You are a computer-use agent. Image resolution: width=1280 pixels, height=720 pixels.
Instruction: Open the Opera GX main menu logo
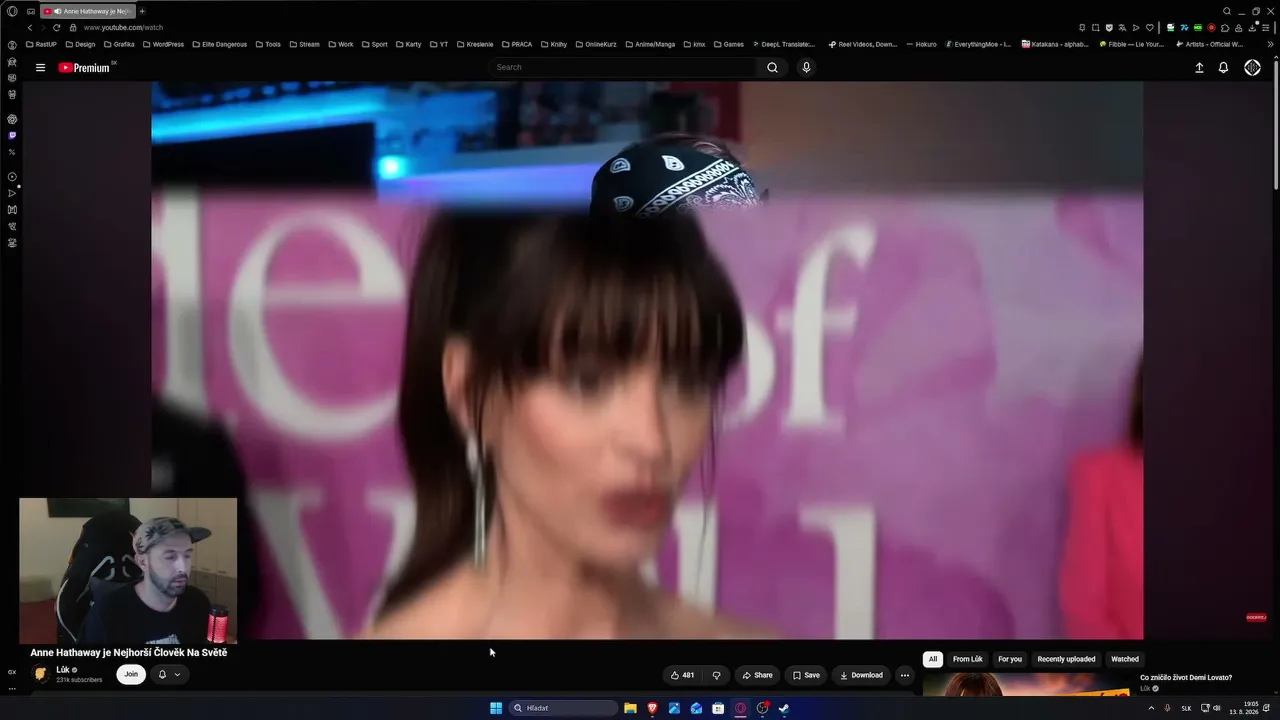[x=12, y=11]
